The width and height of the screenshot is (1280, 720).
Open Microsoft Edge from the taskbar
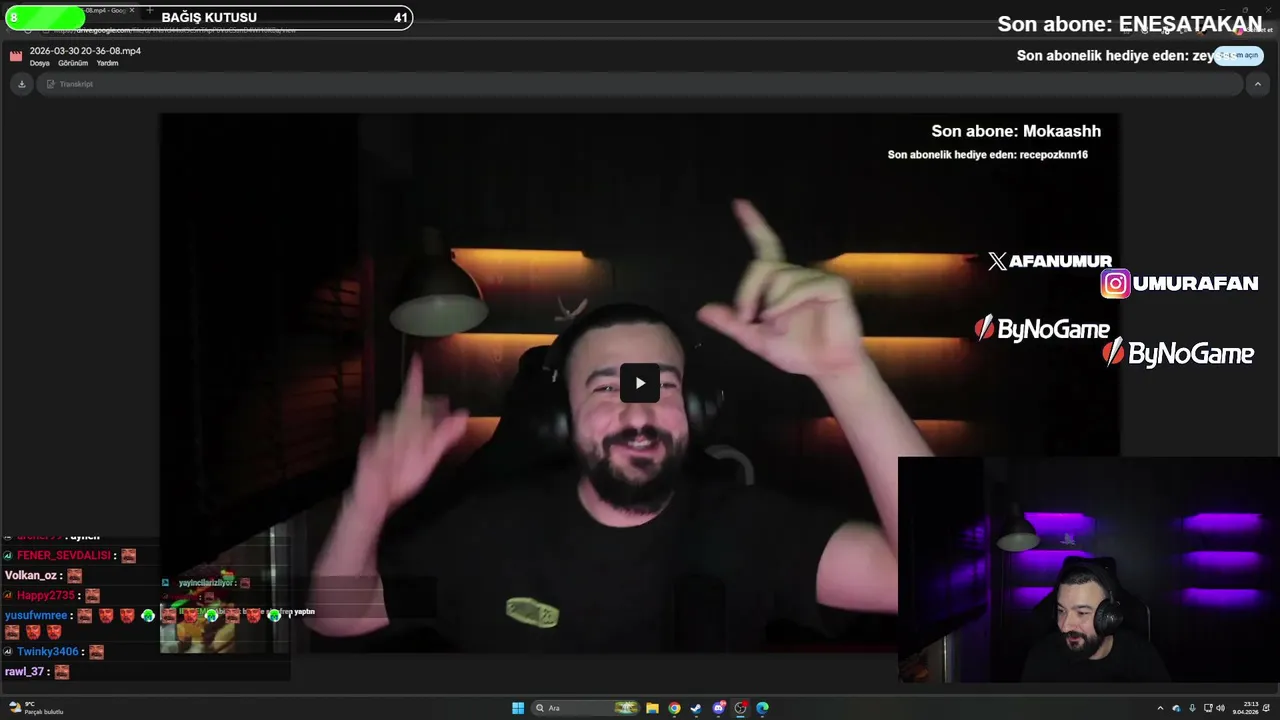pos(762,708)
